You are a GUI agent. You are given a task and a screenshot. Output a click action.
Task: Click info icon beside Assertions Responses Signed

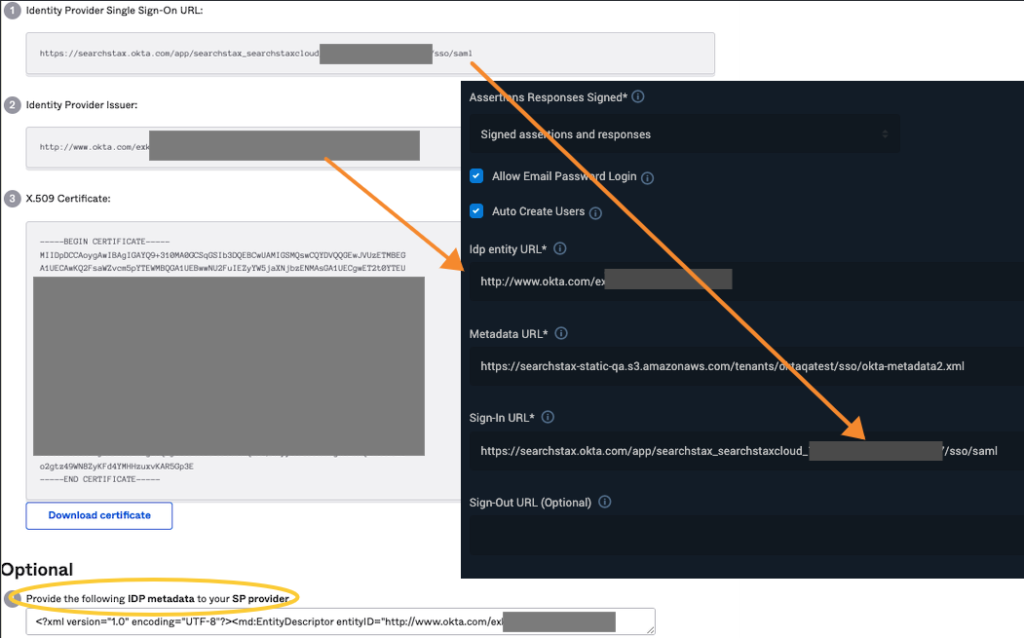(638, 97)
